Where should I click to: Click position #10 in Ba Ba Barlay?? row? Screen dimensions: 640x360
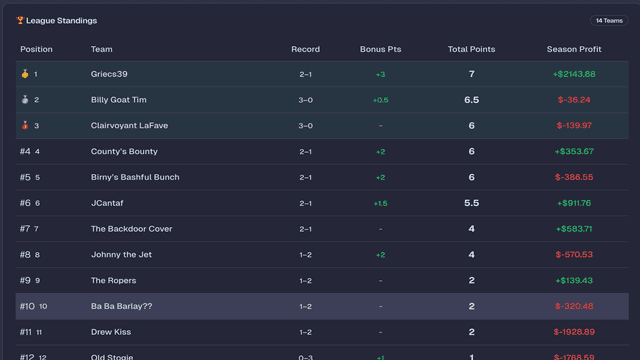(x=27, y=306)
